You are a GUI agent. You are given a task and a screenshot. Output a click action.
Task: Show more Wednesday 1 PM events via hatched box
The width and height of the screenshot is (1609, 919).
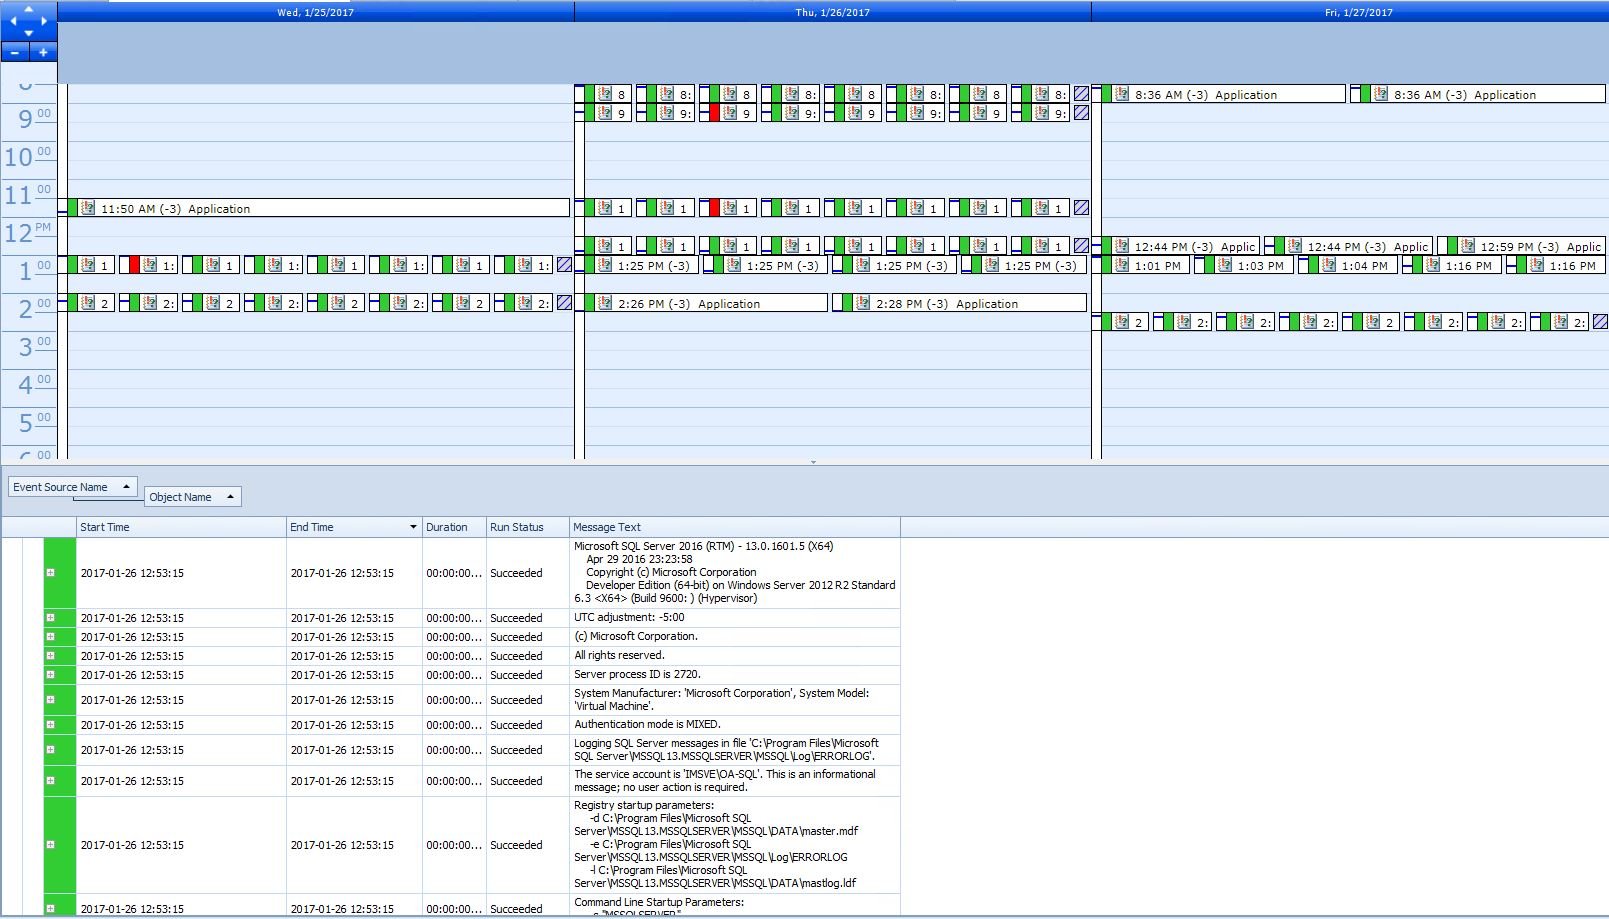pyautogui.click(x=564, y=265)
